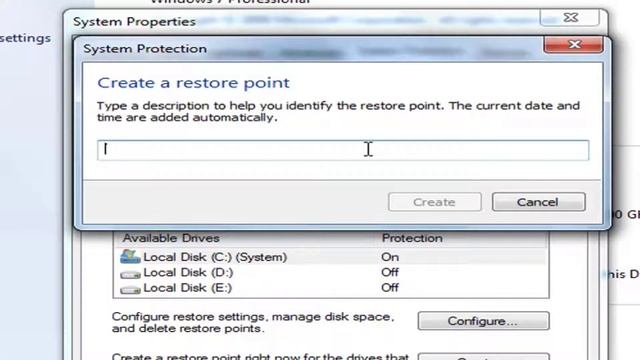Click the Off protection status for D:

pos(390,272)
